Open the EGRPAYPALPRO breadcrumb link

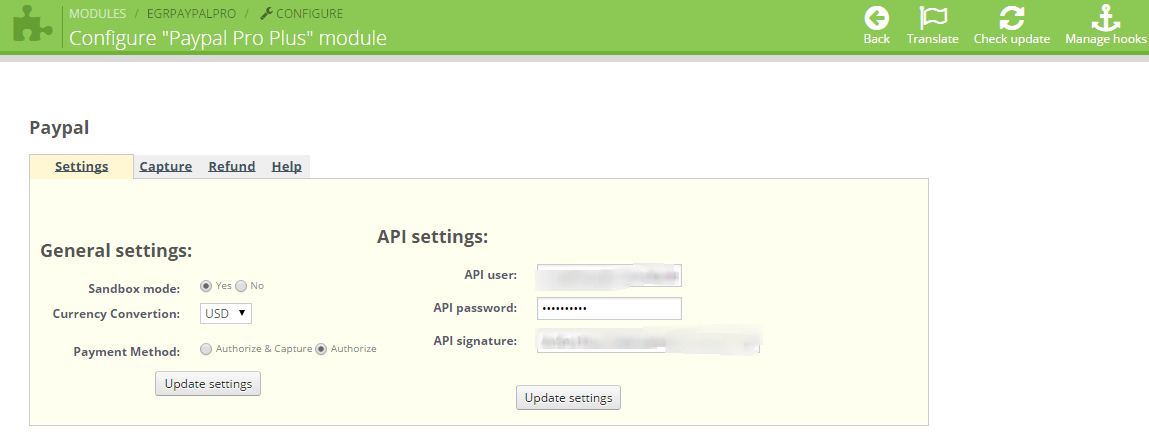click(x=191, y=13)
